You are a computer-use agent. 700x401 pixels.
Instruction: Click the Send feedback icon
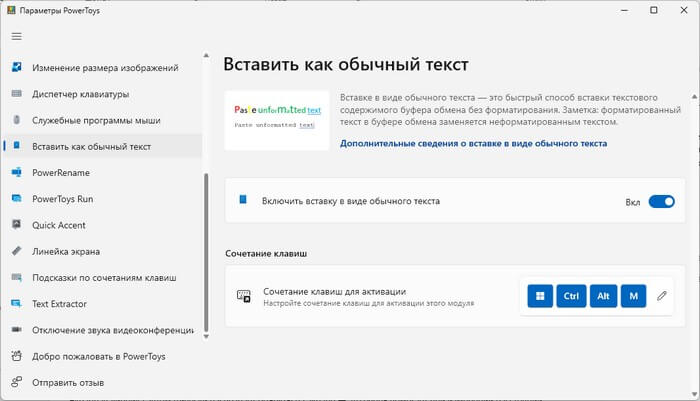[x=17, y=382]
